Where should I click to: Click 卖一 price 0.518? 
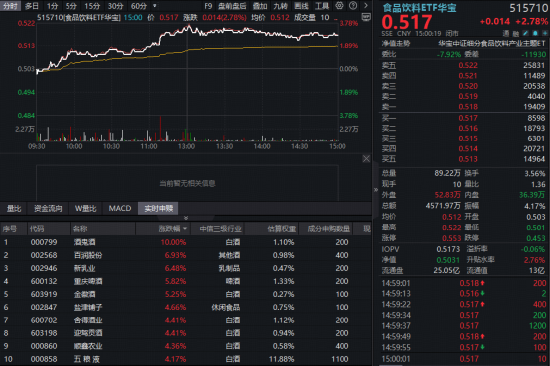click(x=468, y=107)
